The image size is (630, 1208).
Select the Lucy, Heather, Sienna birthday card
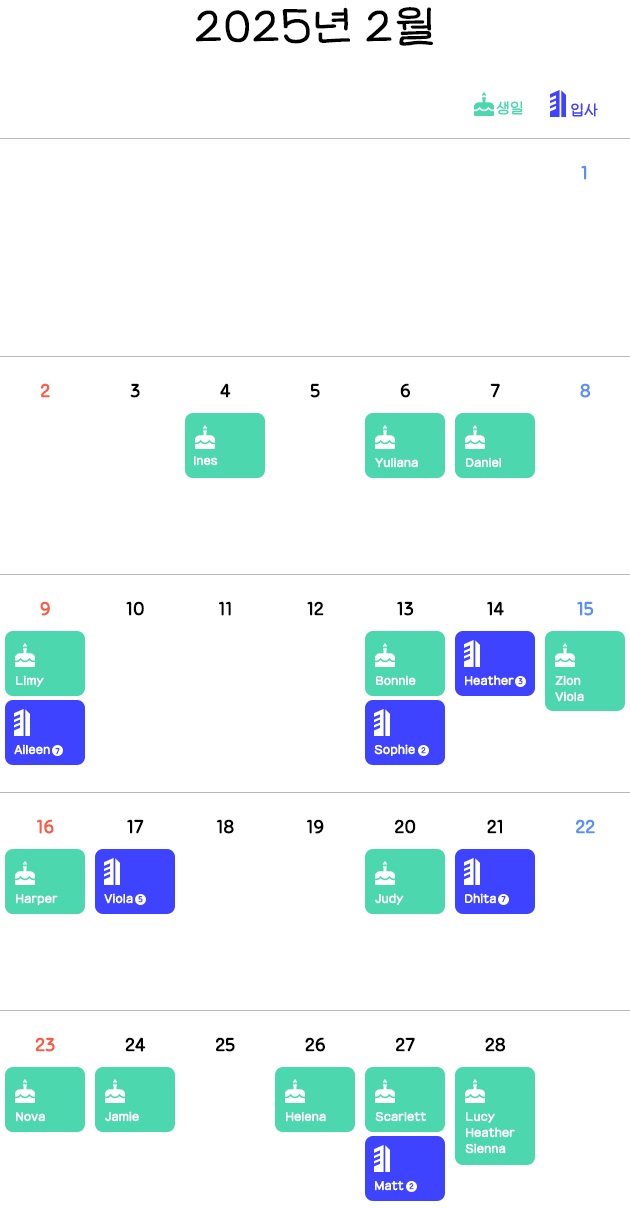pyautogui.click(x=495, y=1116)
